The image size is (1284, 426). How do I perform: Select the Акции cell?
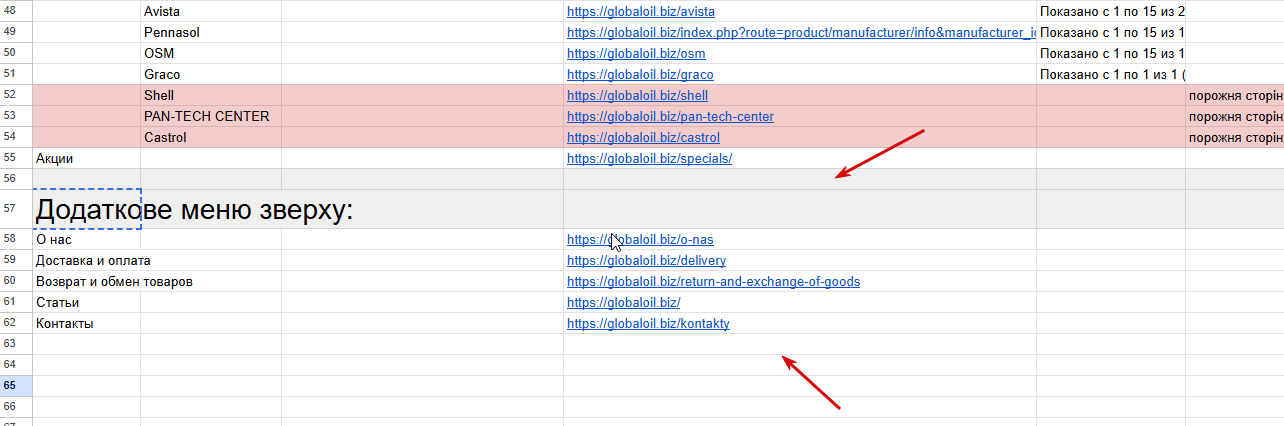pyautogui.click(x=86, y=158)
